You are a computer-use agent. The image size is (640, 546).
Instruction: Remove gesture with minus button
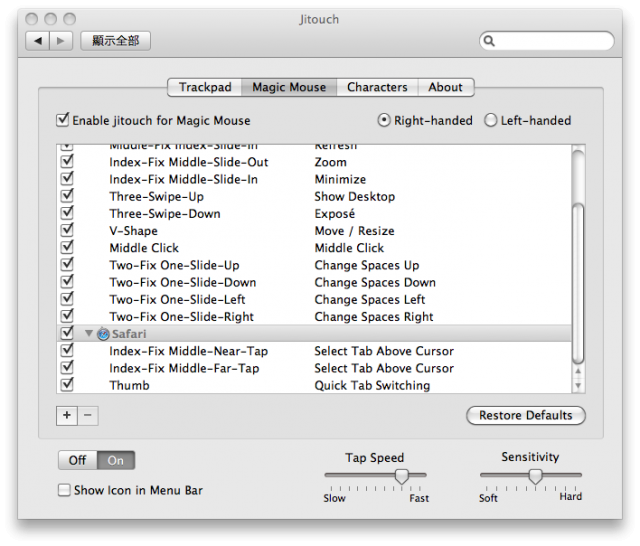[x=88, y=416]
